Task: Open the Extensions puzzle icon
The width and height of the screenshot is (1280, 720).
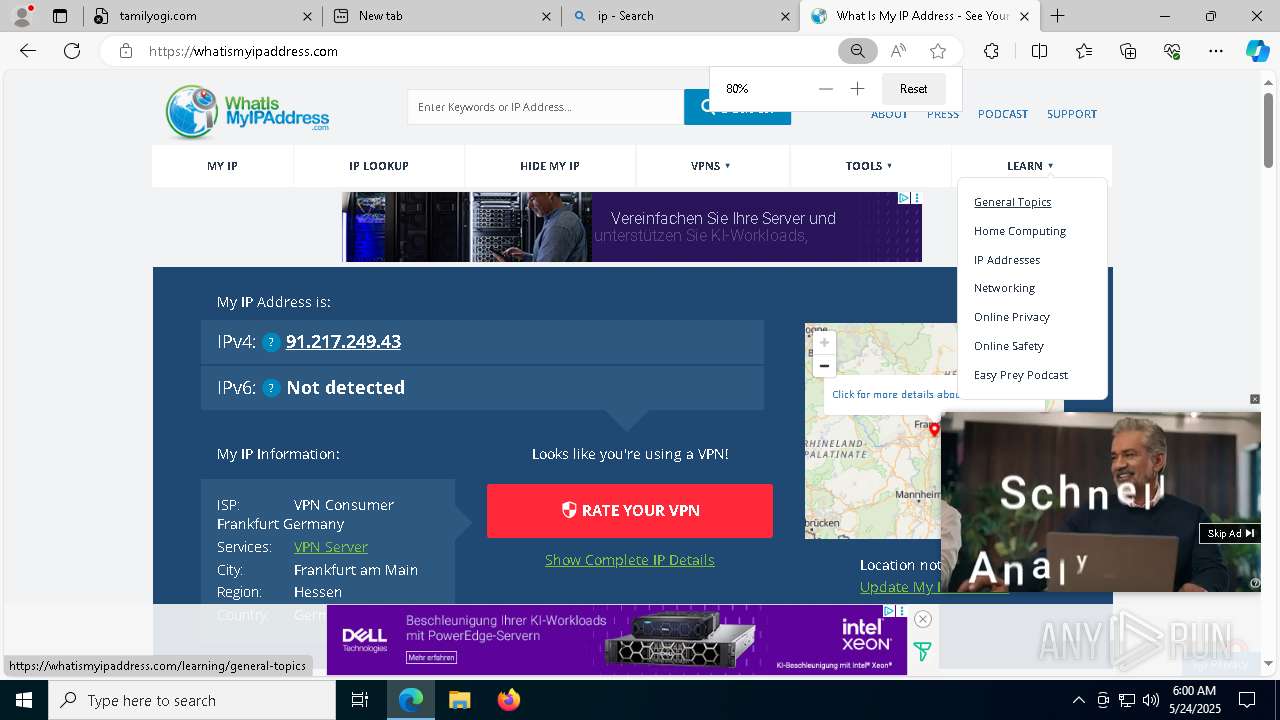Action: click(991, 51)
